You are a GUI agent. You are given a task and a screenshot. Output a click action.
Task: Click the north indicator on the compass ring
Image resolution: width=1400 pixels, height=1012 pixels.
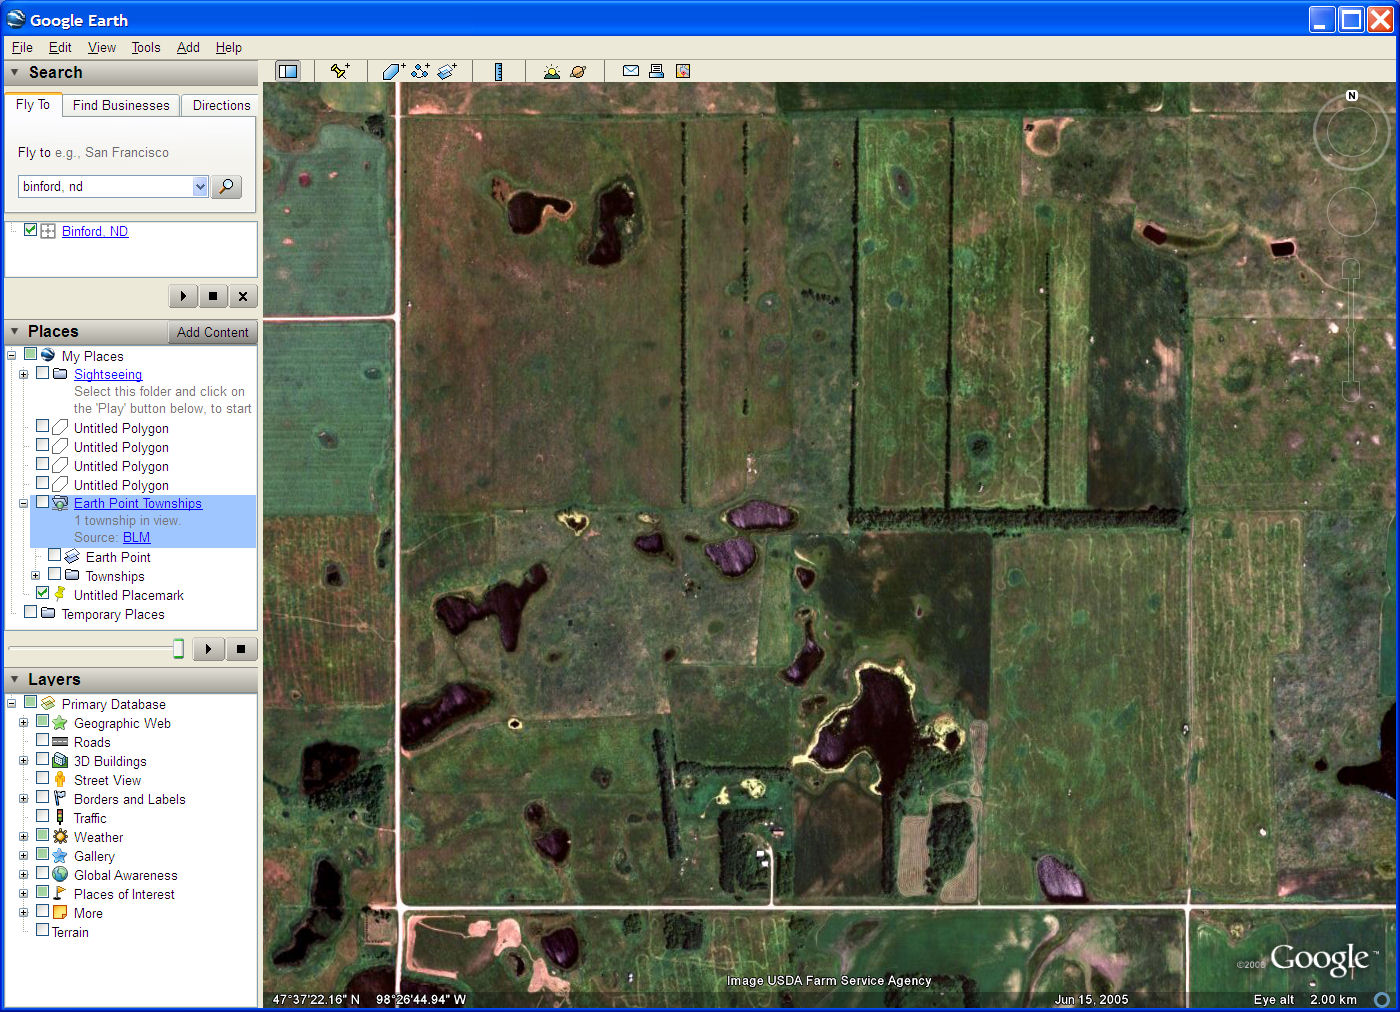1352,96
